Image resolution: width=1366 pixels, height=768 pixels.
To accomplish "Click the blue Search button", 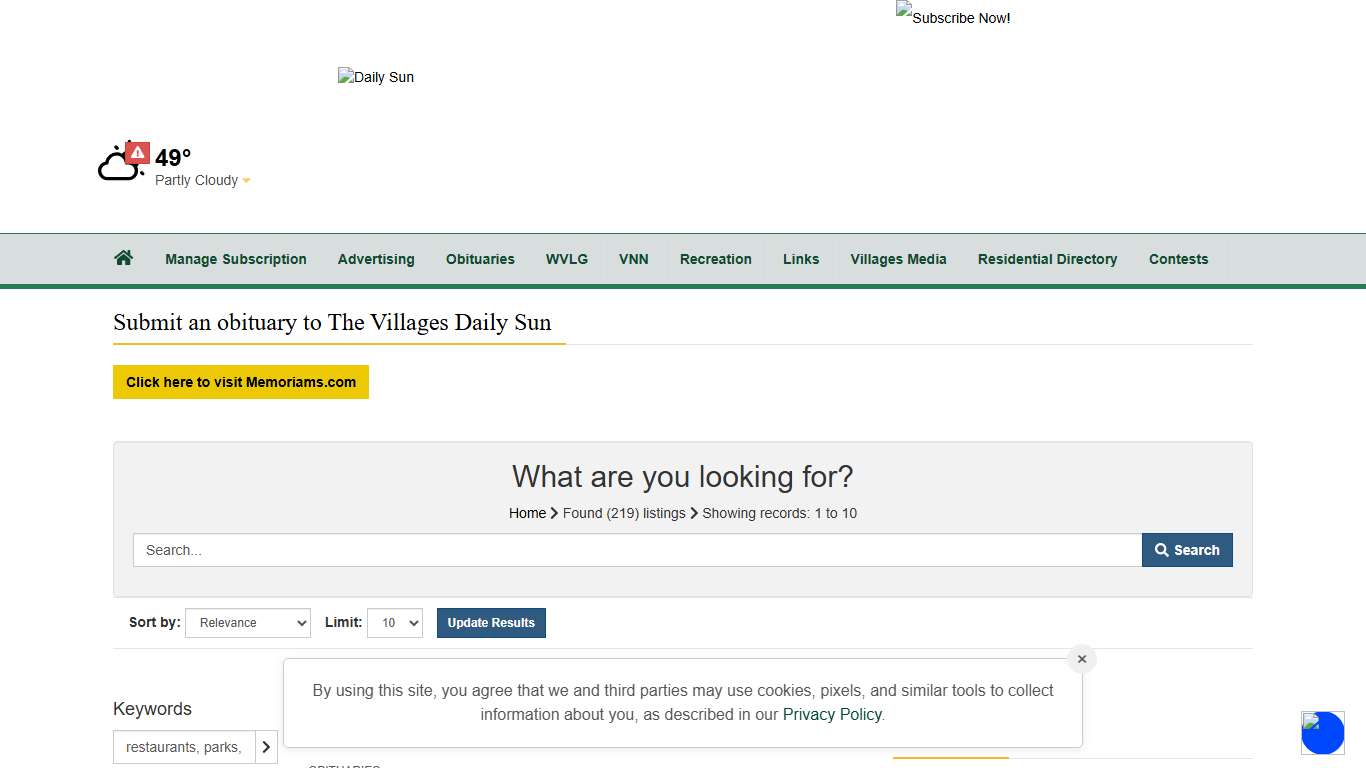I will point(1187,550).
